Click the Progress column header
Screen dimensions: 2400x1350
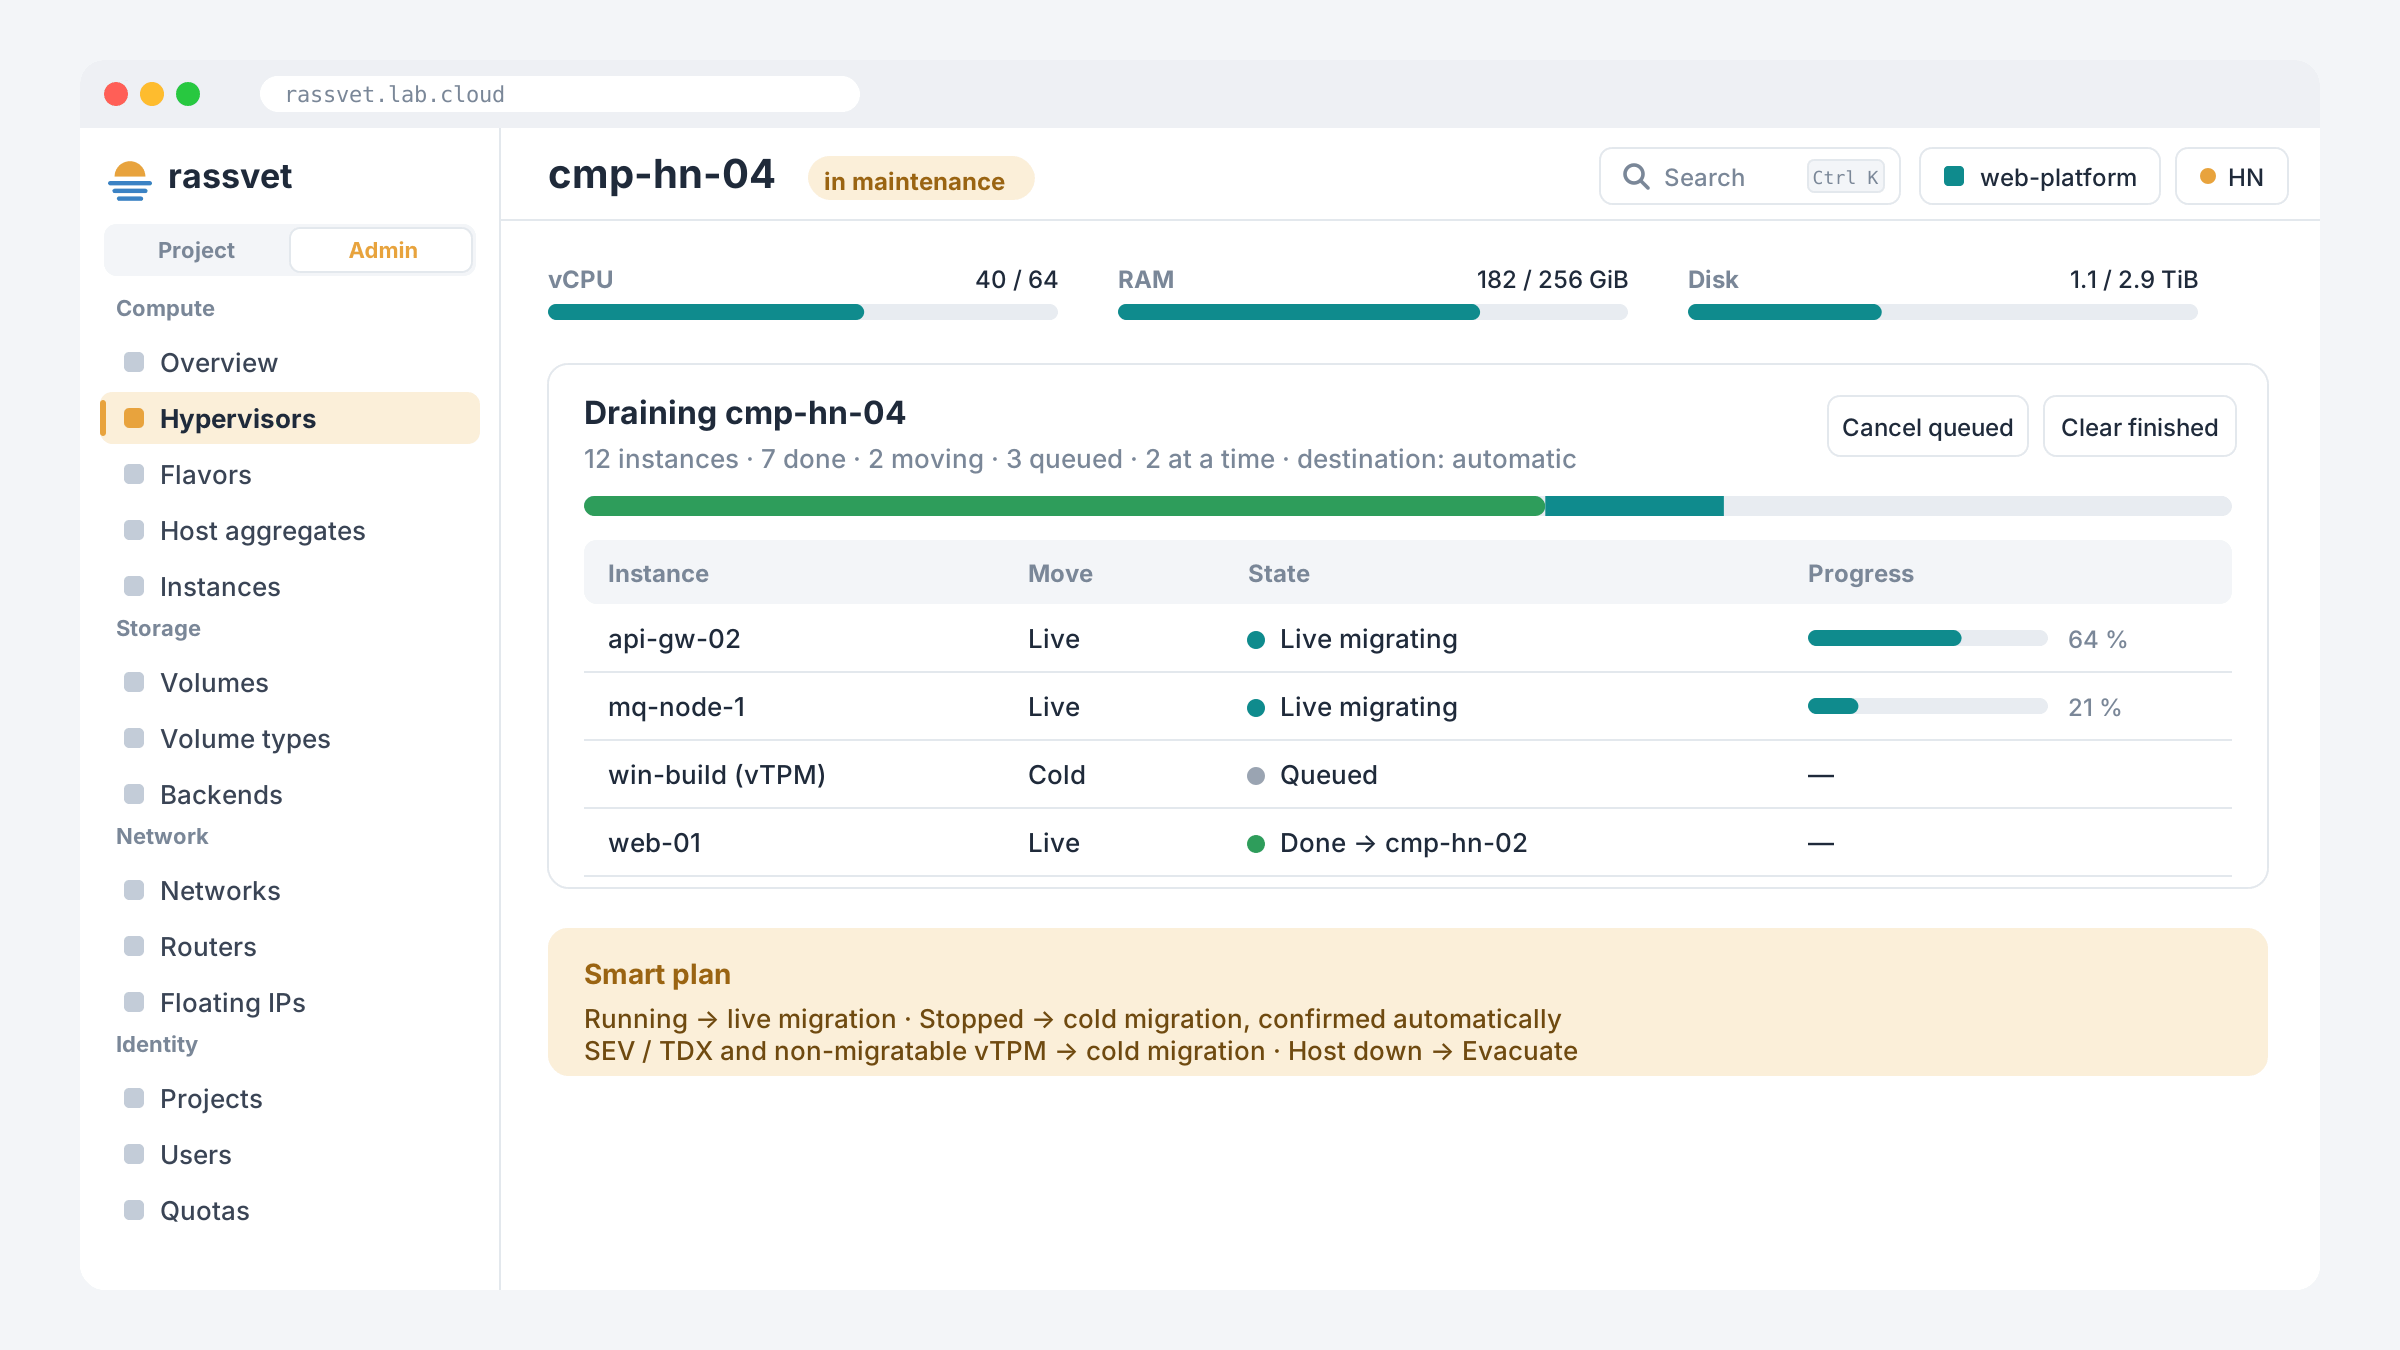[1860, 573]
